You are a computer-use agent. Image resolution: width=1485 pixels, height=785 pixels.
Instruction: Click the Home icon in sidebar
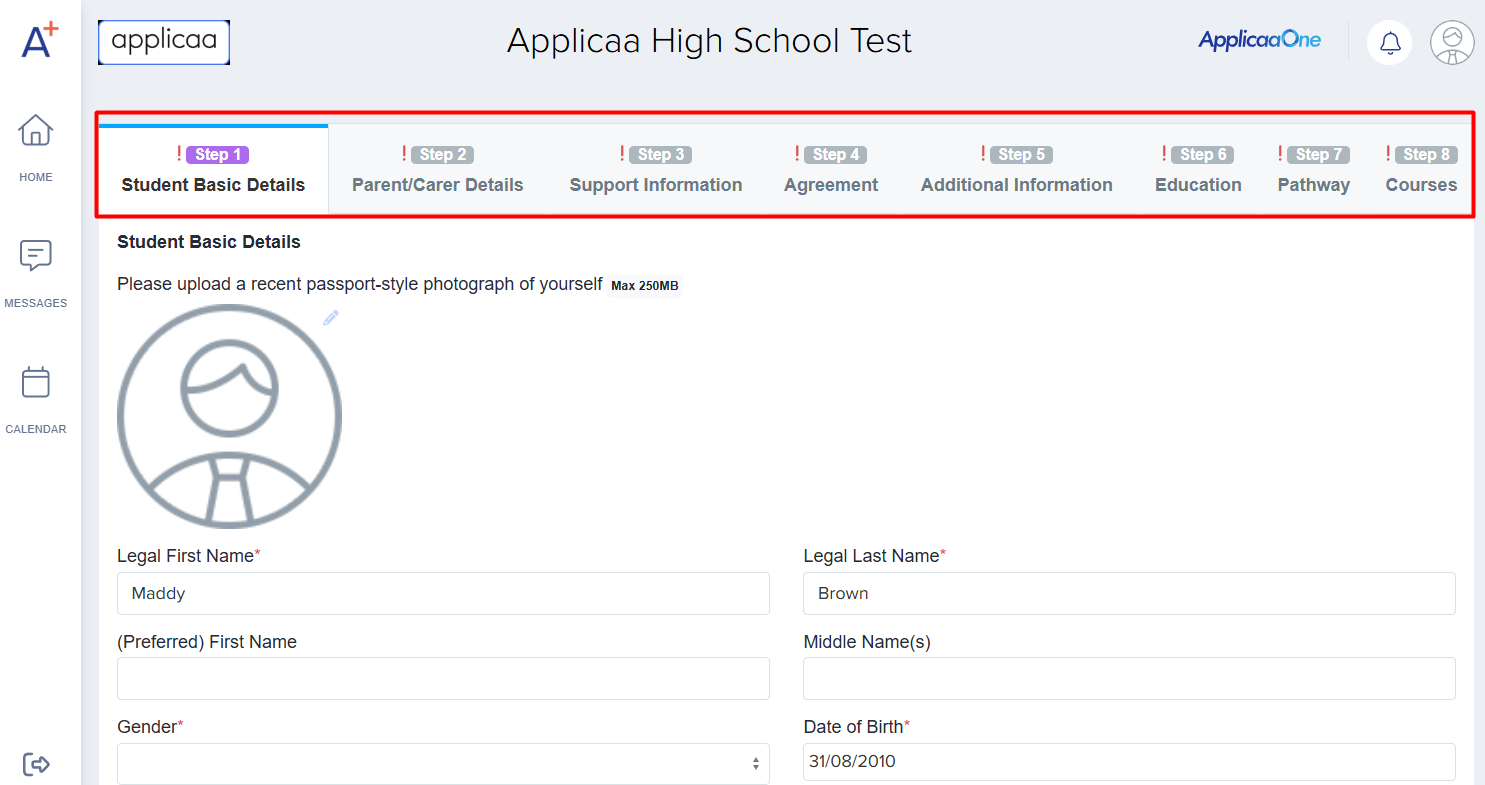point(36,131)
